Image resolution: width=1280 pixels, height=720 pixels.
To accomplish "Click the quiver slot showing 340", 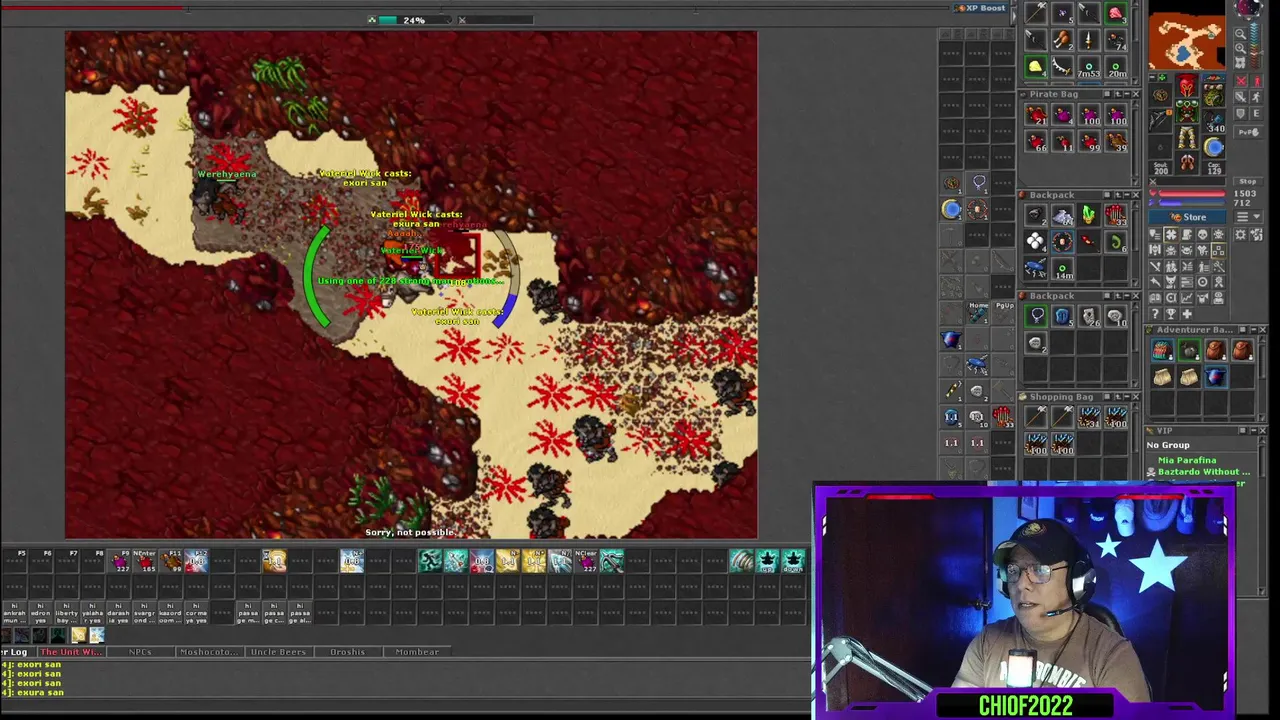I will [x=1213, y=121].
